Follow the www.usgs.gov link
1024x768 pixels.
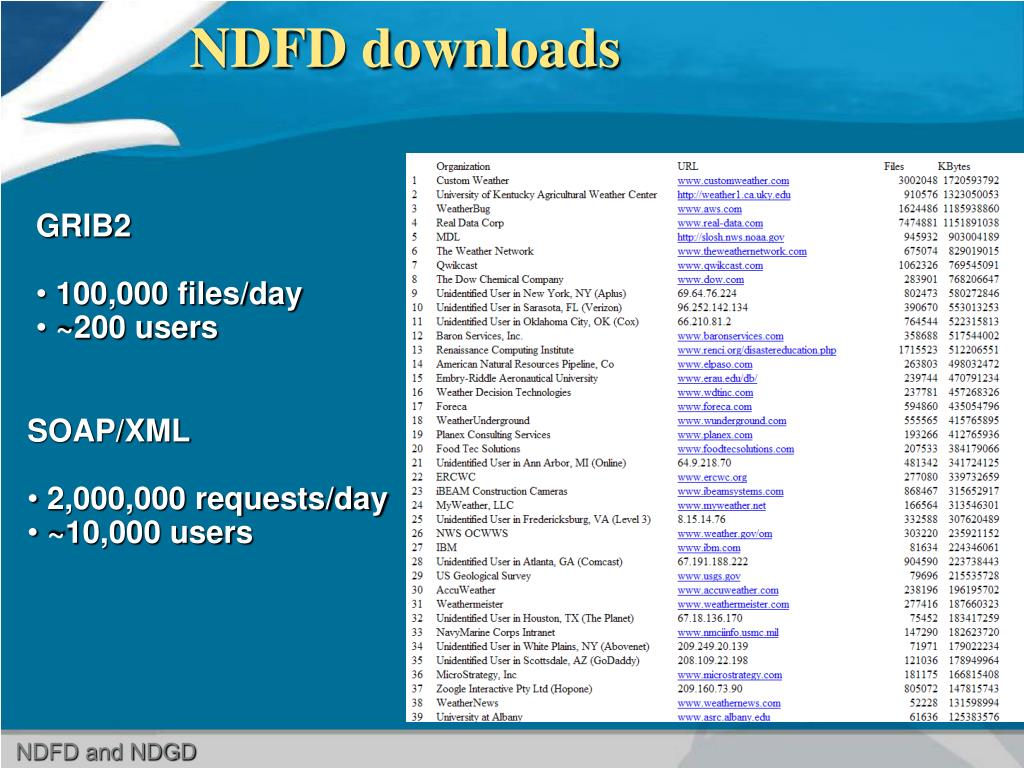[x=709, y=576]
